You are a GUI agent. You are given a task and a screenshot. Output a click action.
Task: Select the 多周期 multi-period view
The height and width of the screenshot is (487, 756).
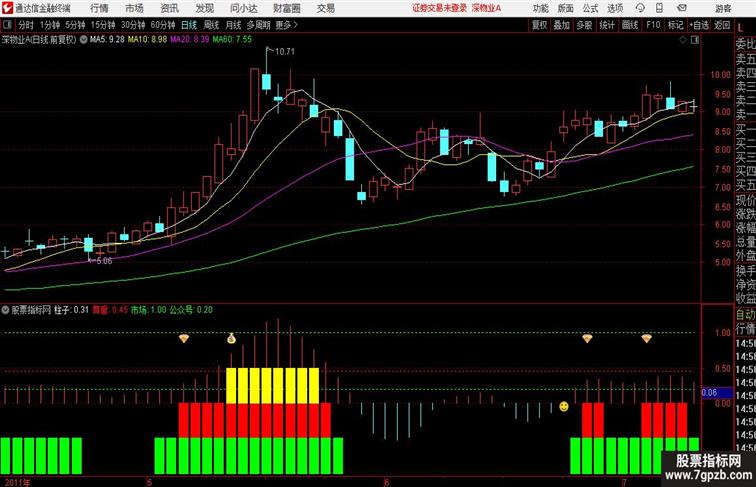pyautogui.click(x=258, y=25)
